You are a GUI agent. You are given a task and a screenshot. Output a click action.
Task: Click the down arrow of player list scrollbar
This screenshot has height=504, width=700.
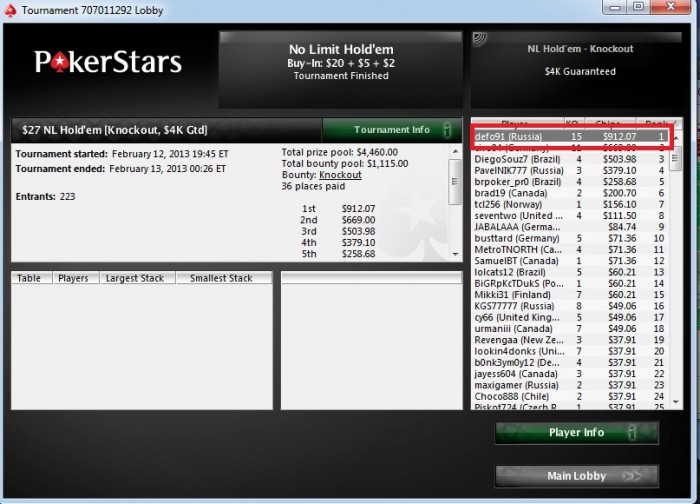click(675, 402)
